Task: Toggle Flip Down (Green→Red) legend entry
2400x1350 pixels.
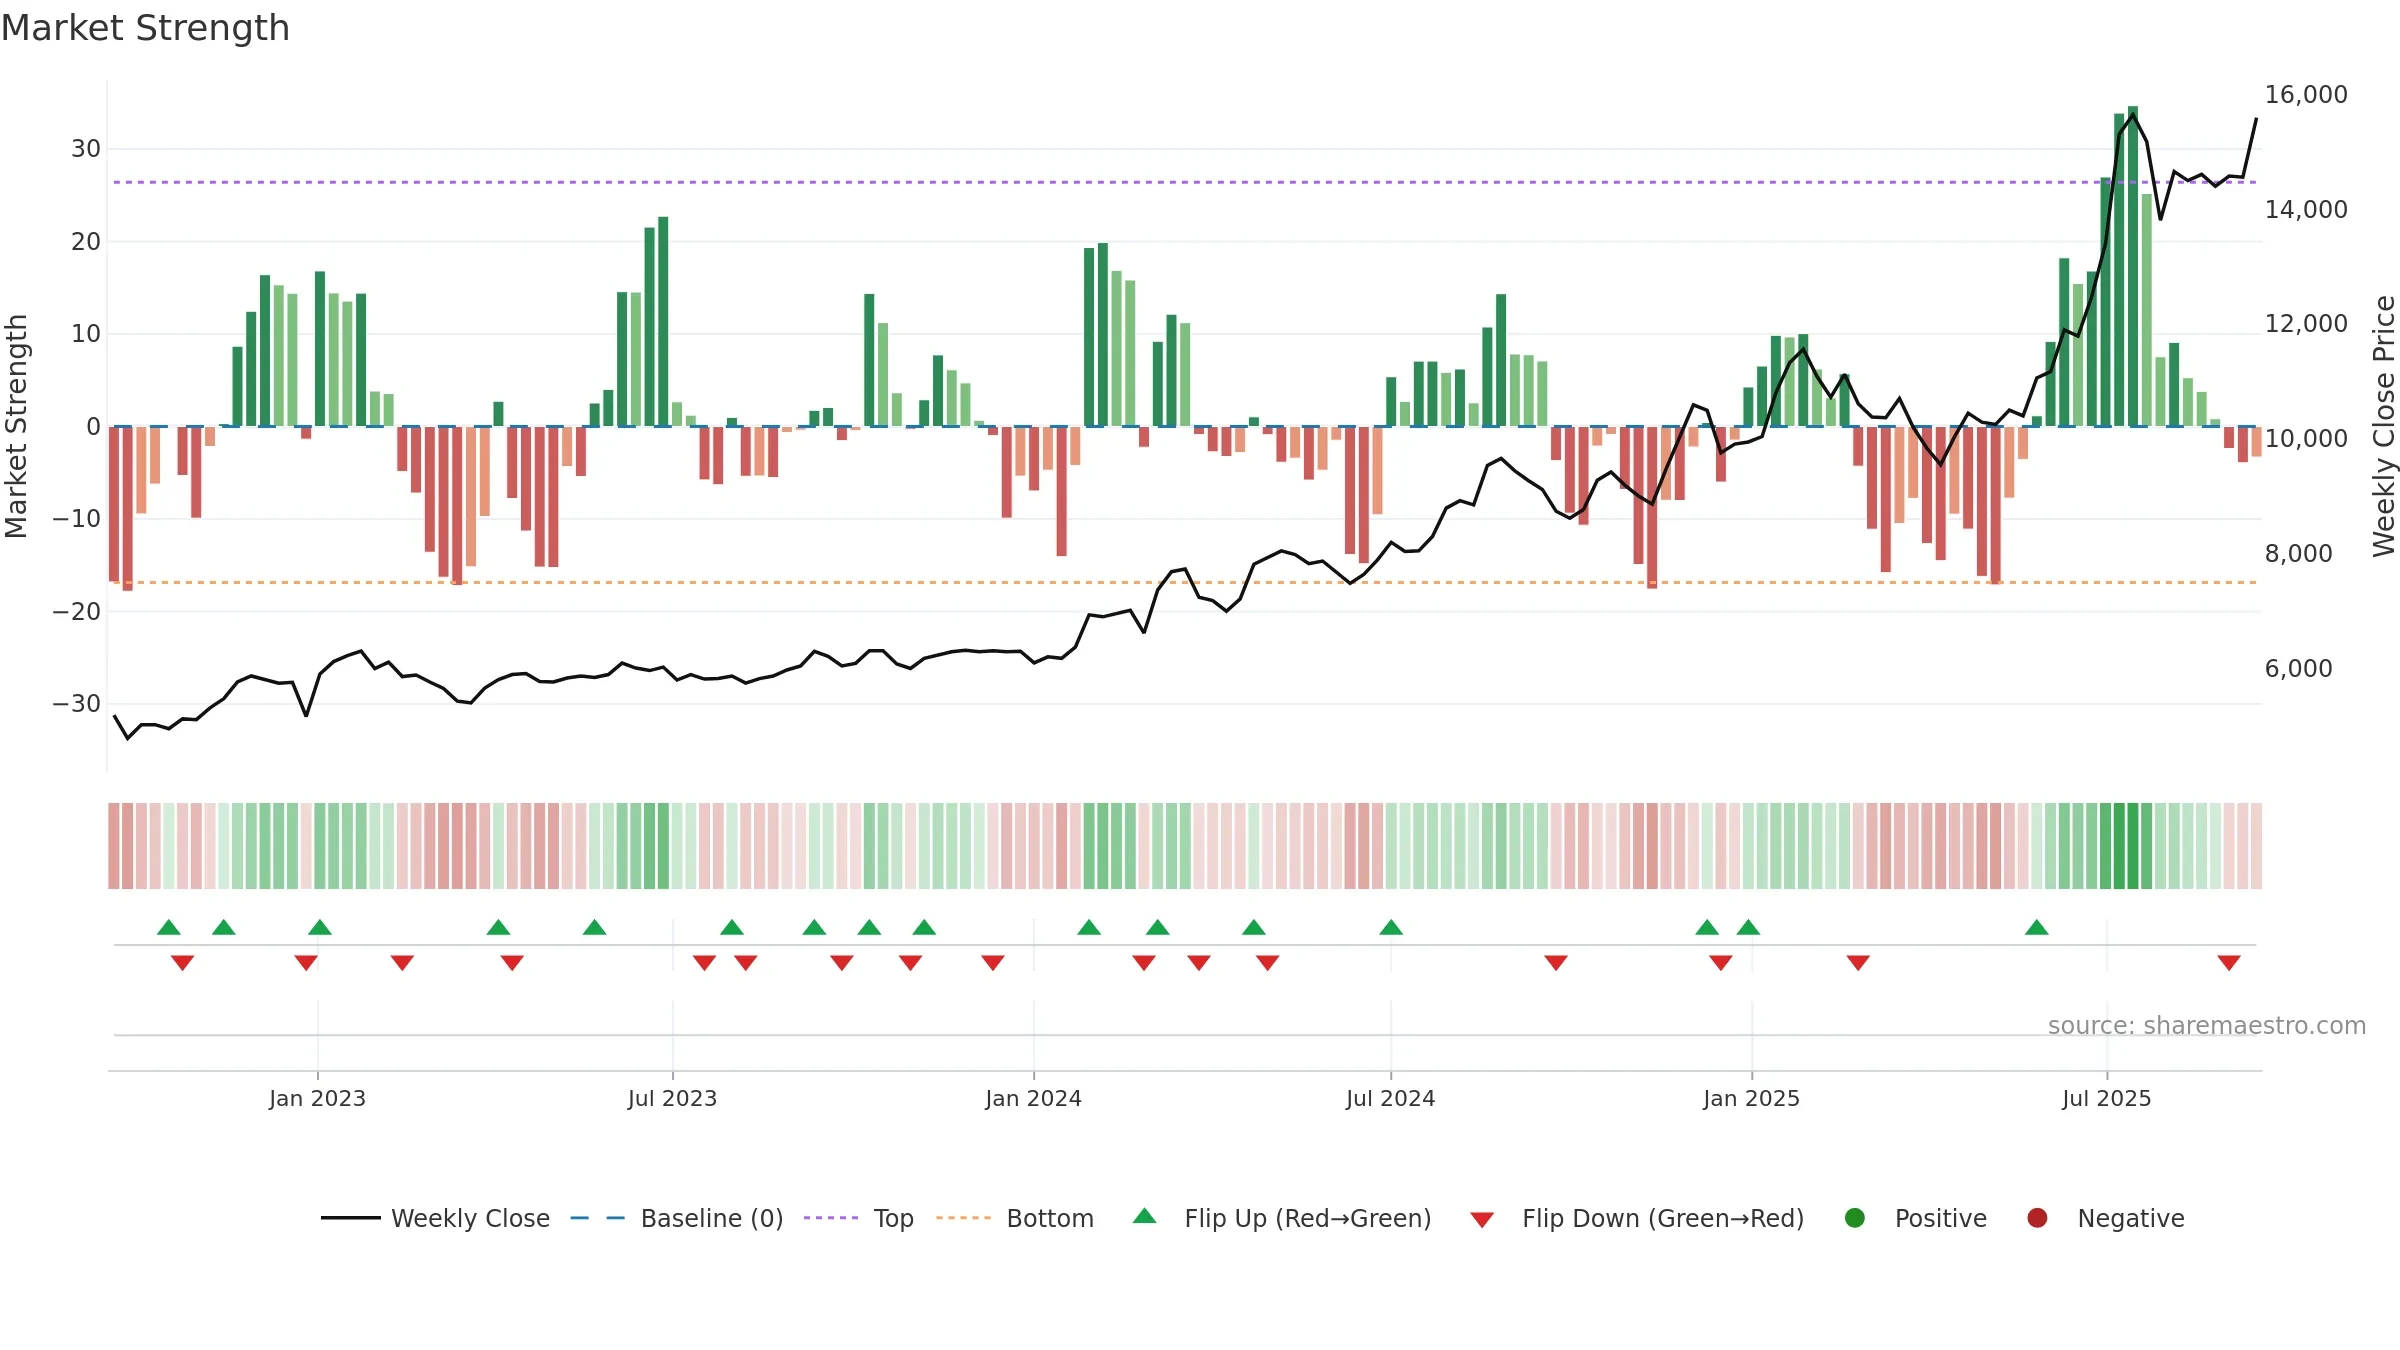Action: 1637,1218
